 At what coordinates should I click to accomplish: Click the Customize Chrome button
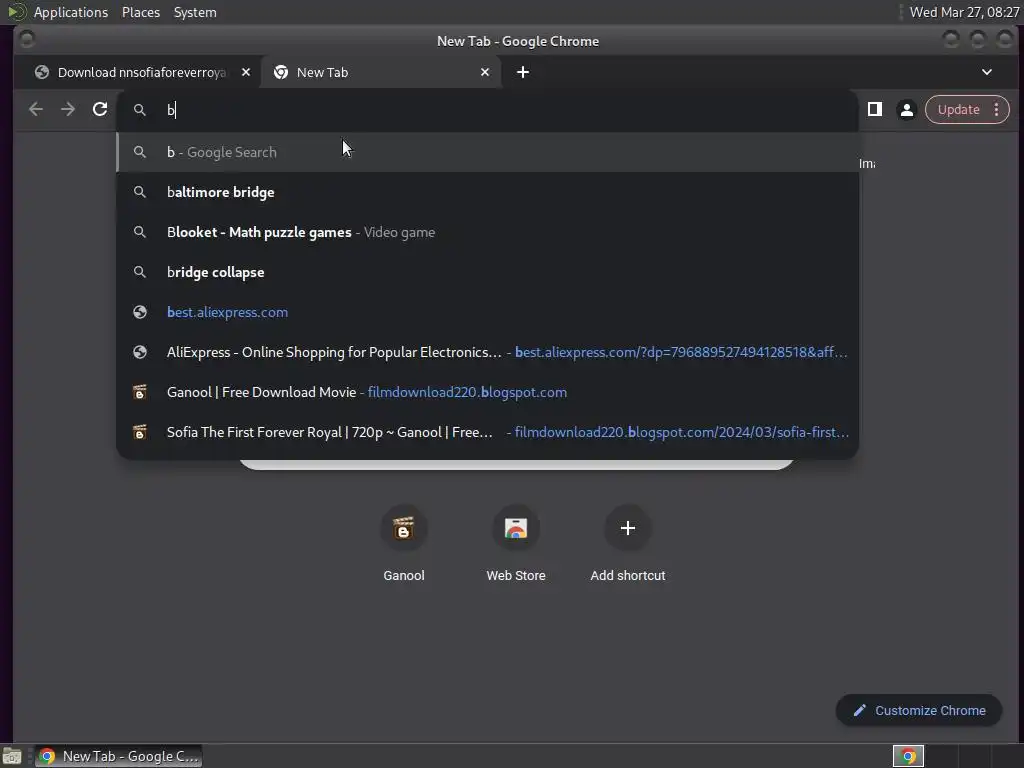[919, 711]
